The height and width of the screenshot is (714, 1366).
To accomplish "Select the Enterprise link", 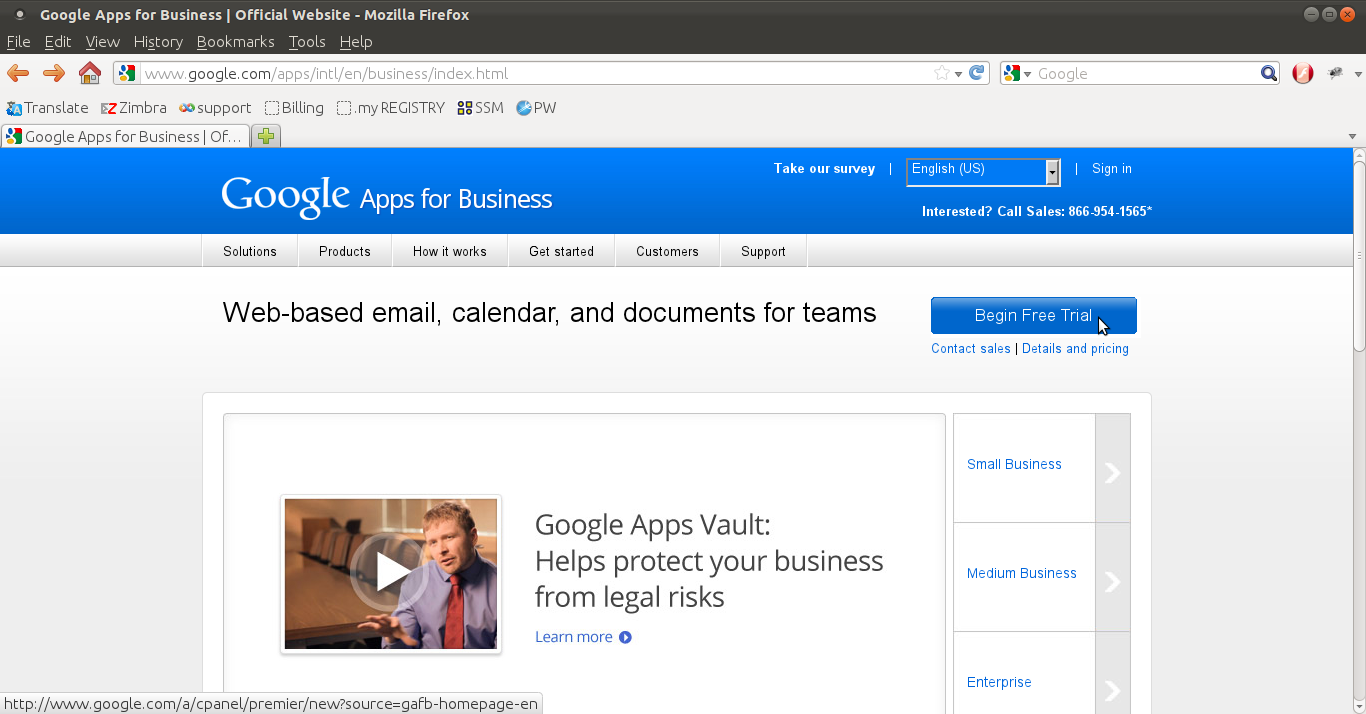I will tap(999, 682).
